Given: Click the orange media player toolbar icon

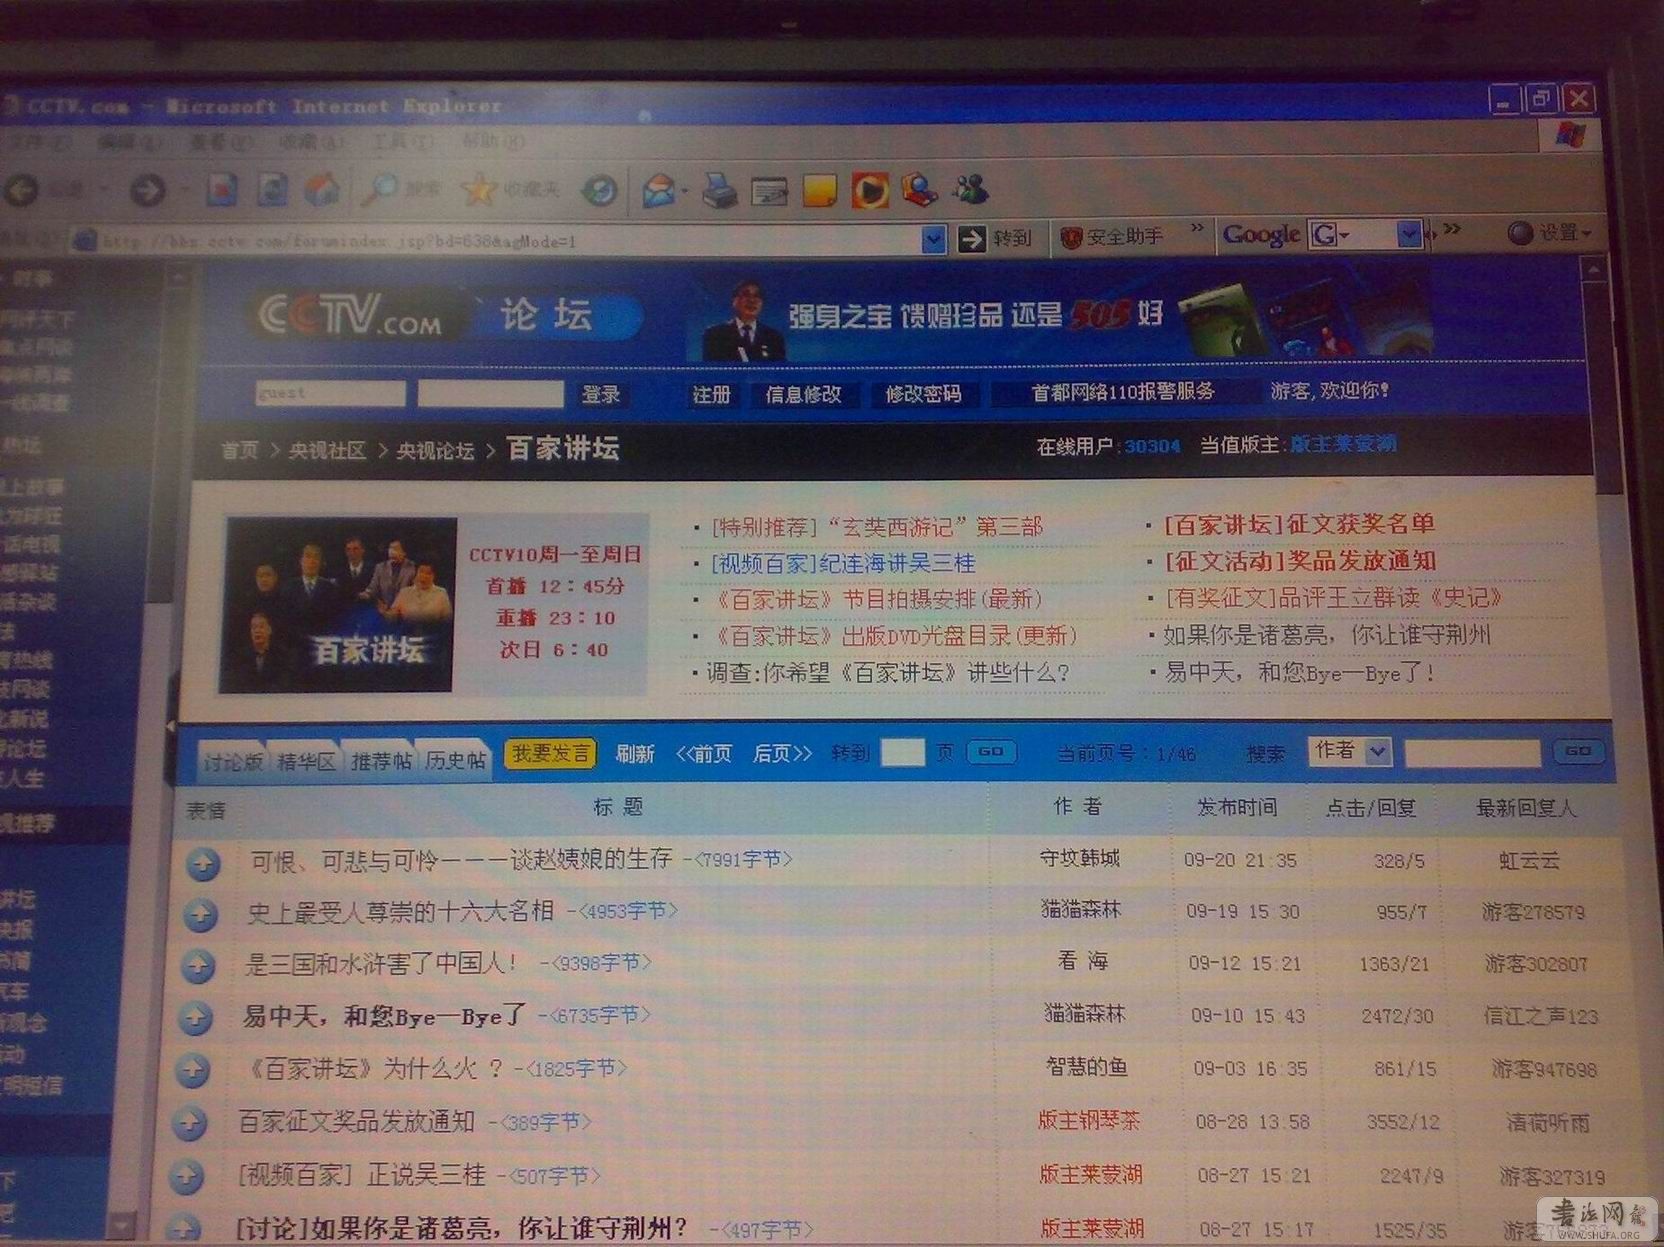Looking at the screenshot, I should pos(869,190).
